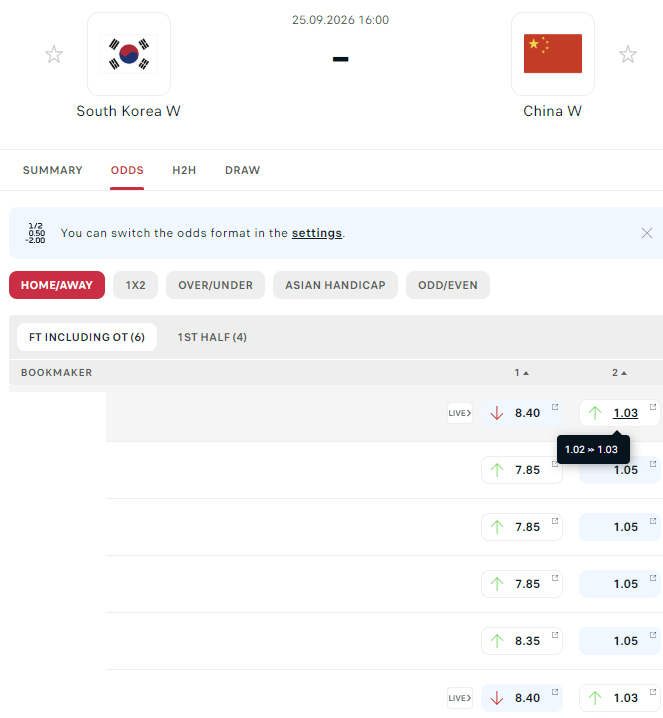Select the Over/Under odds type
663x718 pixels.
tap(215, 285)
